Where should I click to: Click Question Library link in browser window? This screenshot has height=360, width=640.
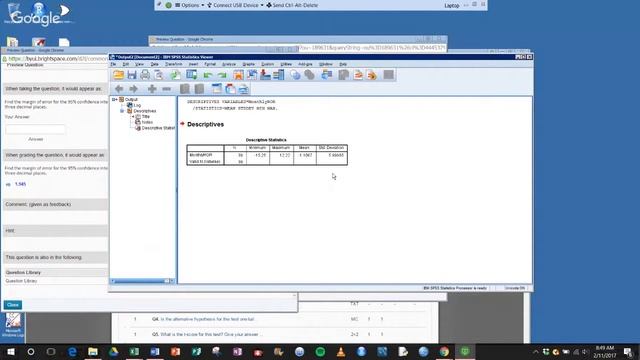pyautogui.click(x=21, y=281)
